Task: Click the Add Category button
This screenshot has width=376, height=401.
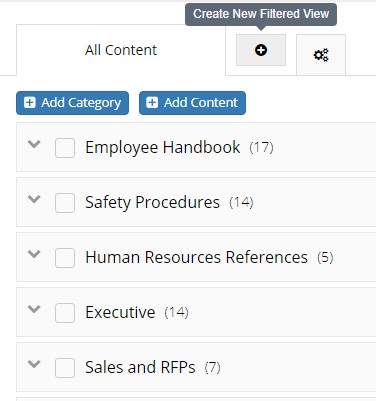Action: click(72, 103)
